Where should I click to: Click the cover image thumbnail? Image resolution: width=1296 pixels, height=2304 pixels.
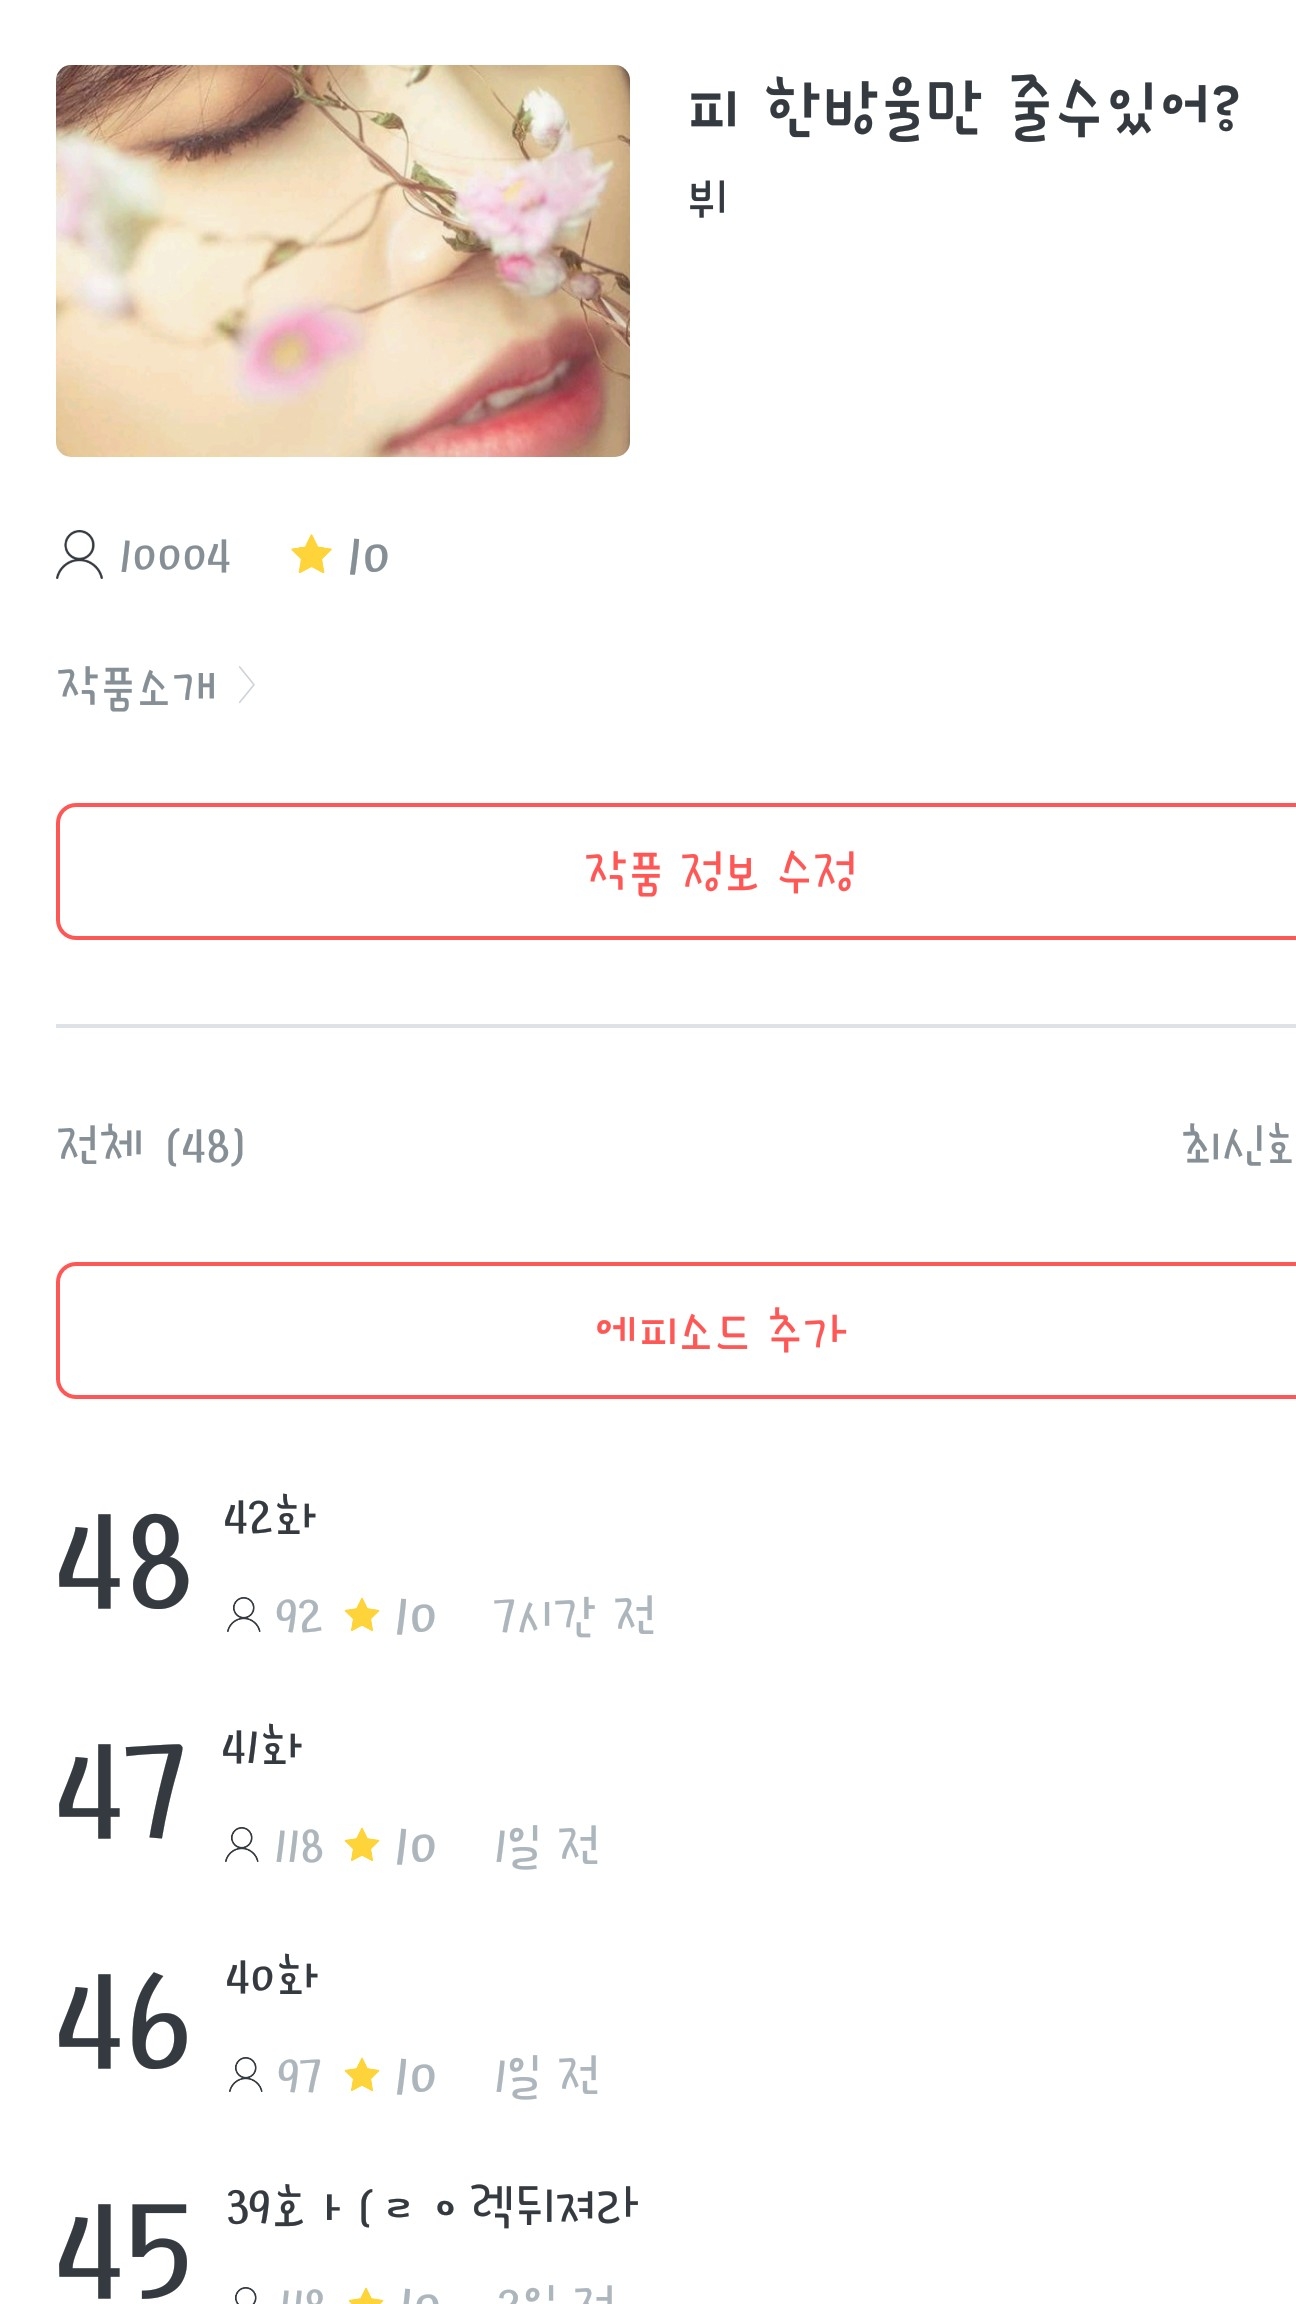tap(342, 261)
